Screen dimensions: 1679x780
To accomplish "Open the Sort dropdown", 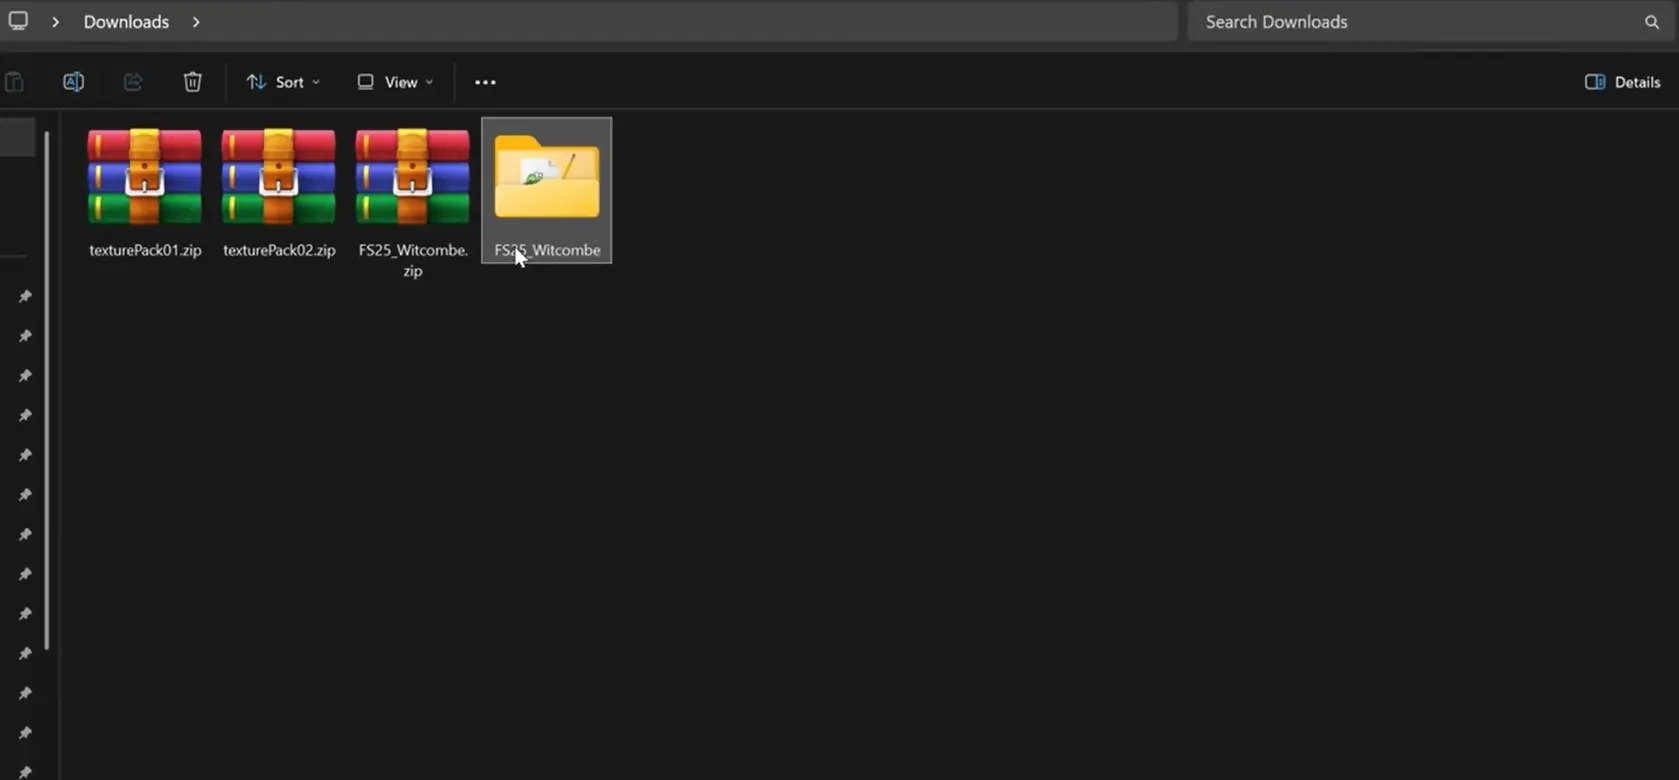I will coord(283,82).
